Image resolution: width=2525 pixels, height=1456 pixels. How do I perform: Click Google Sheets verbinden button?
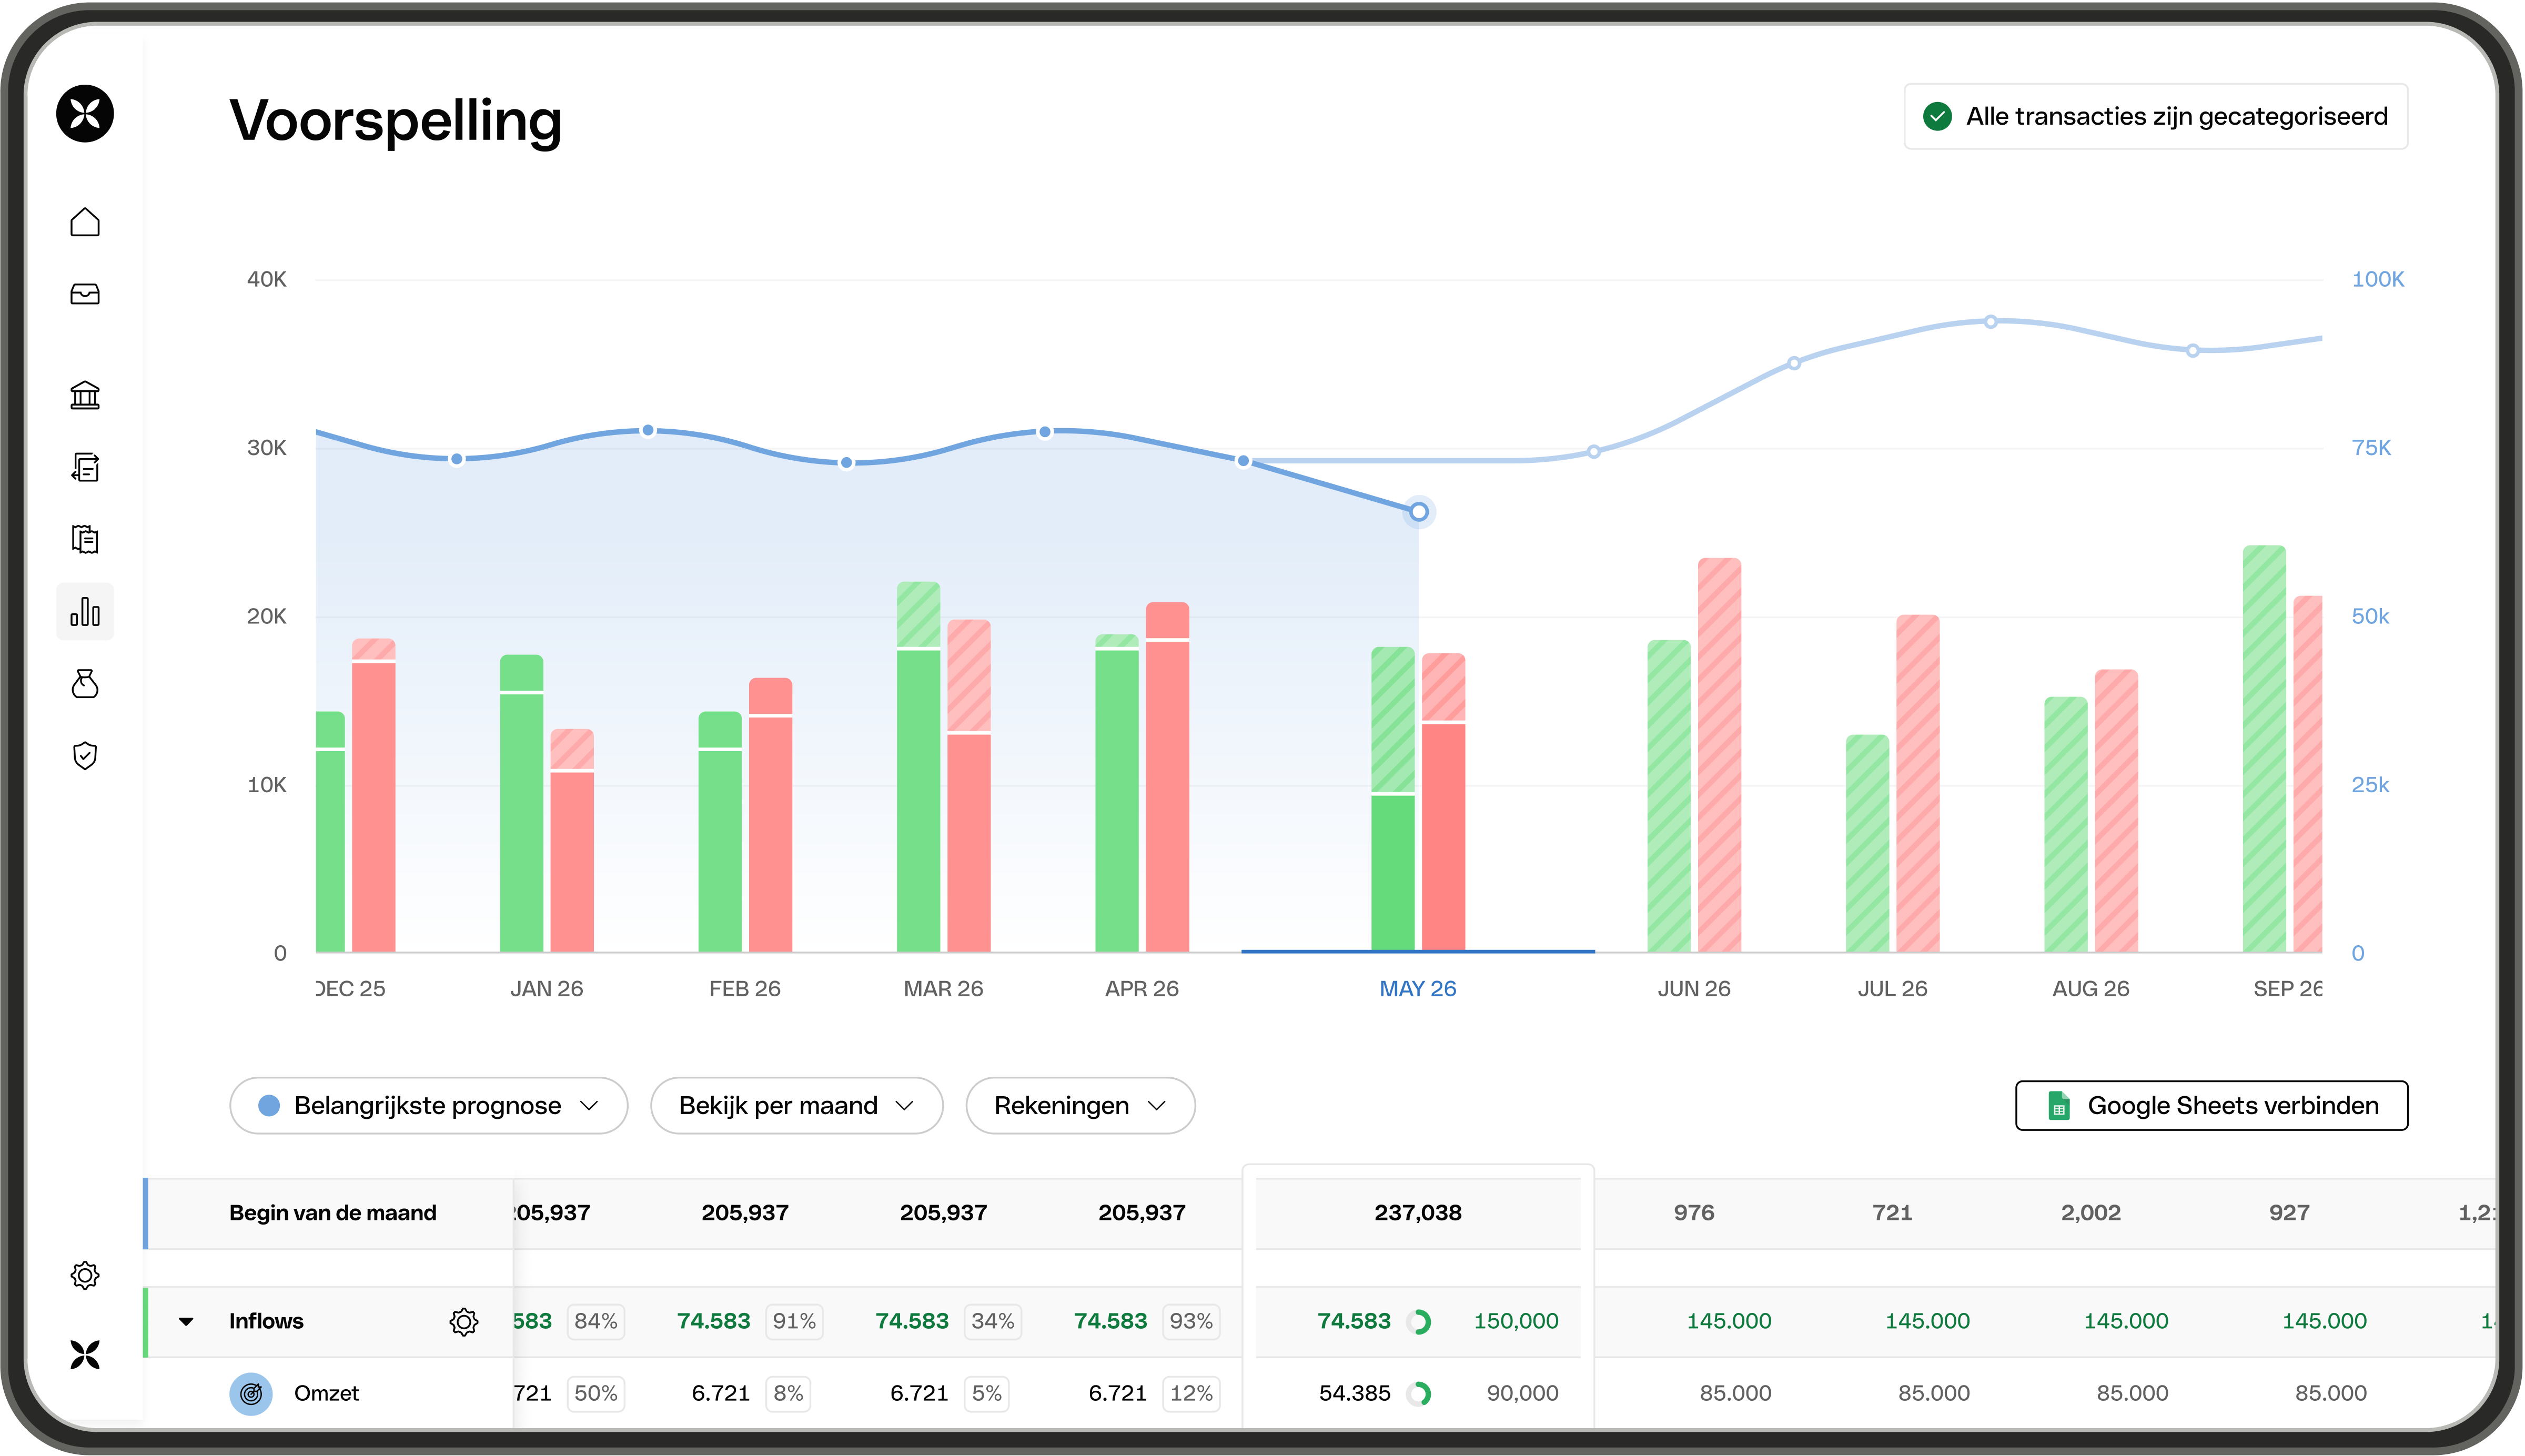(2211, 1105)
